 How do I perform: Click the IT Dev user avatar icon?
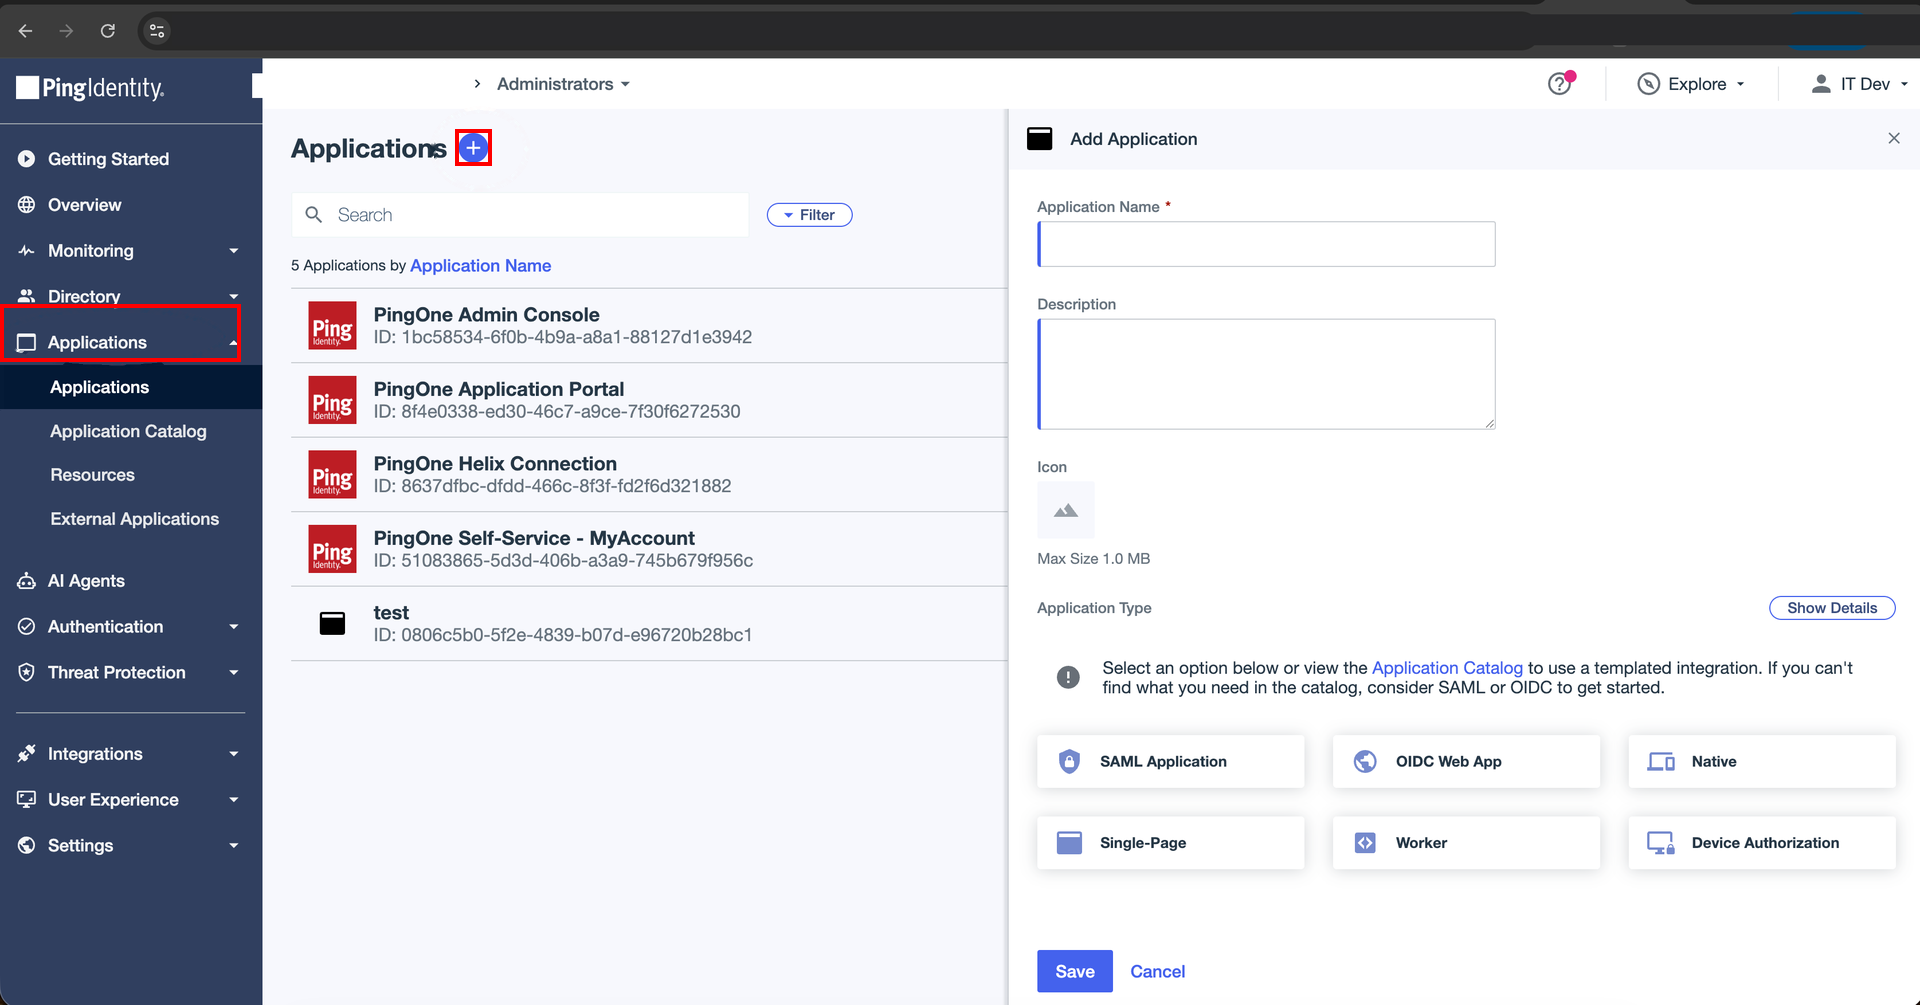(1821, 84)
